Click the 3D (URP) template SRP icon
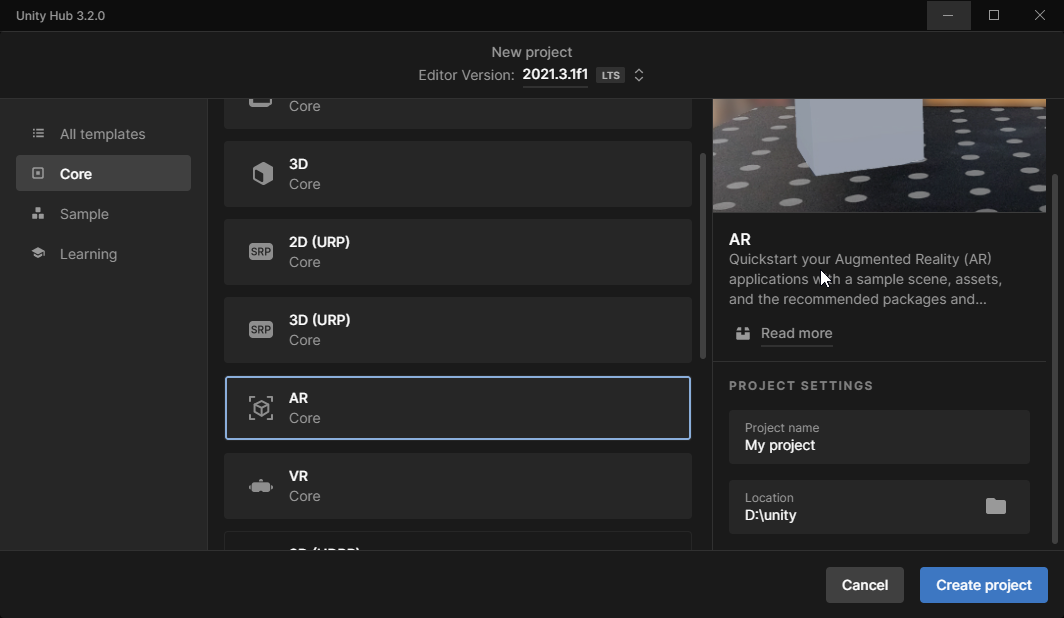This screenshot has height=618, width=1064. (261, 329)
